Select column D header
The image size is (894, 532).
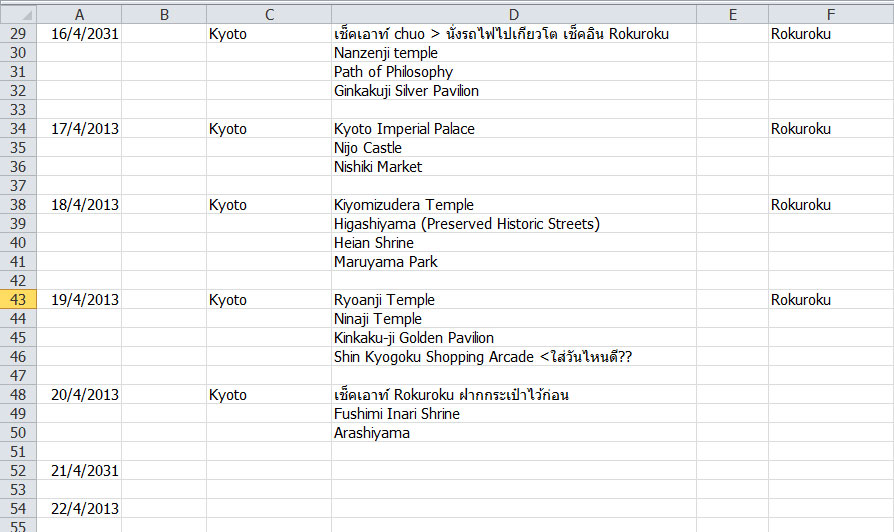514,14
